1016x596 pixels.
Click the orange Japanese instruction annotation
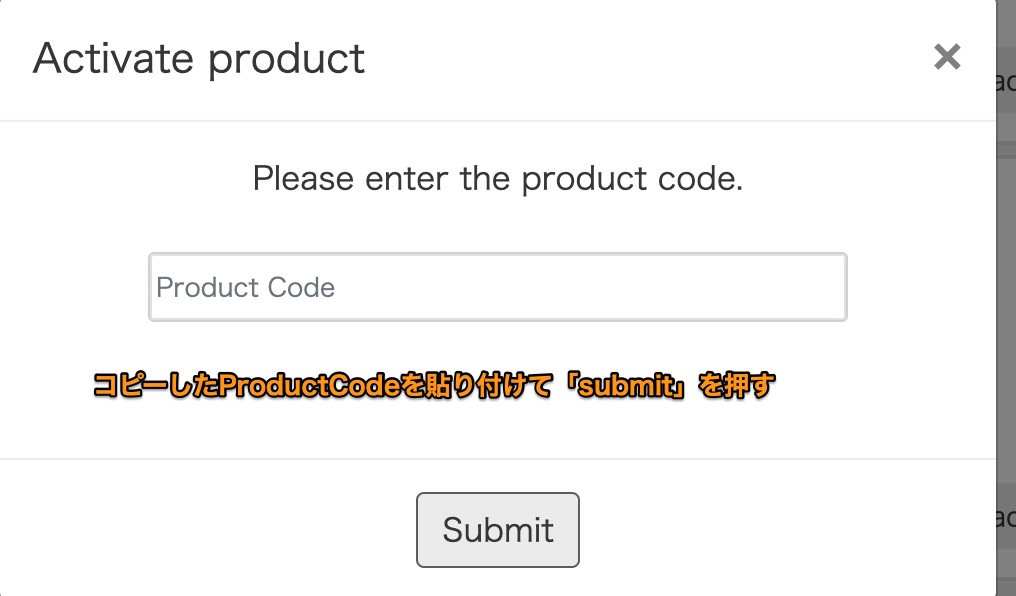click(434, 386)
